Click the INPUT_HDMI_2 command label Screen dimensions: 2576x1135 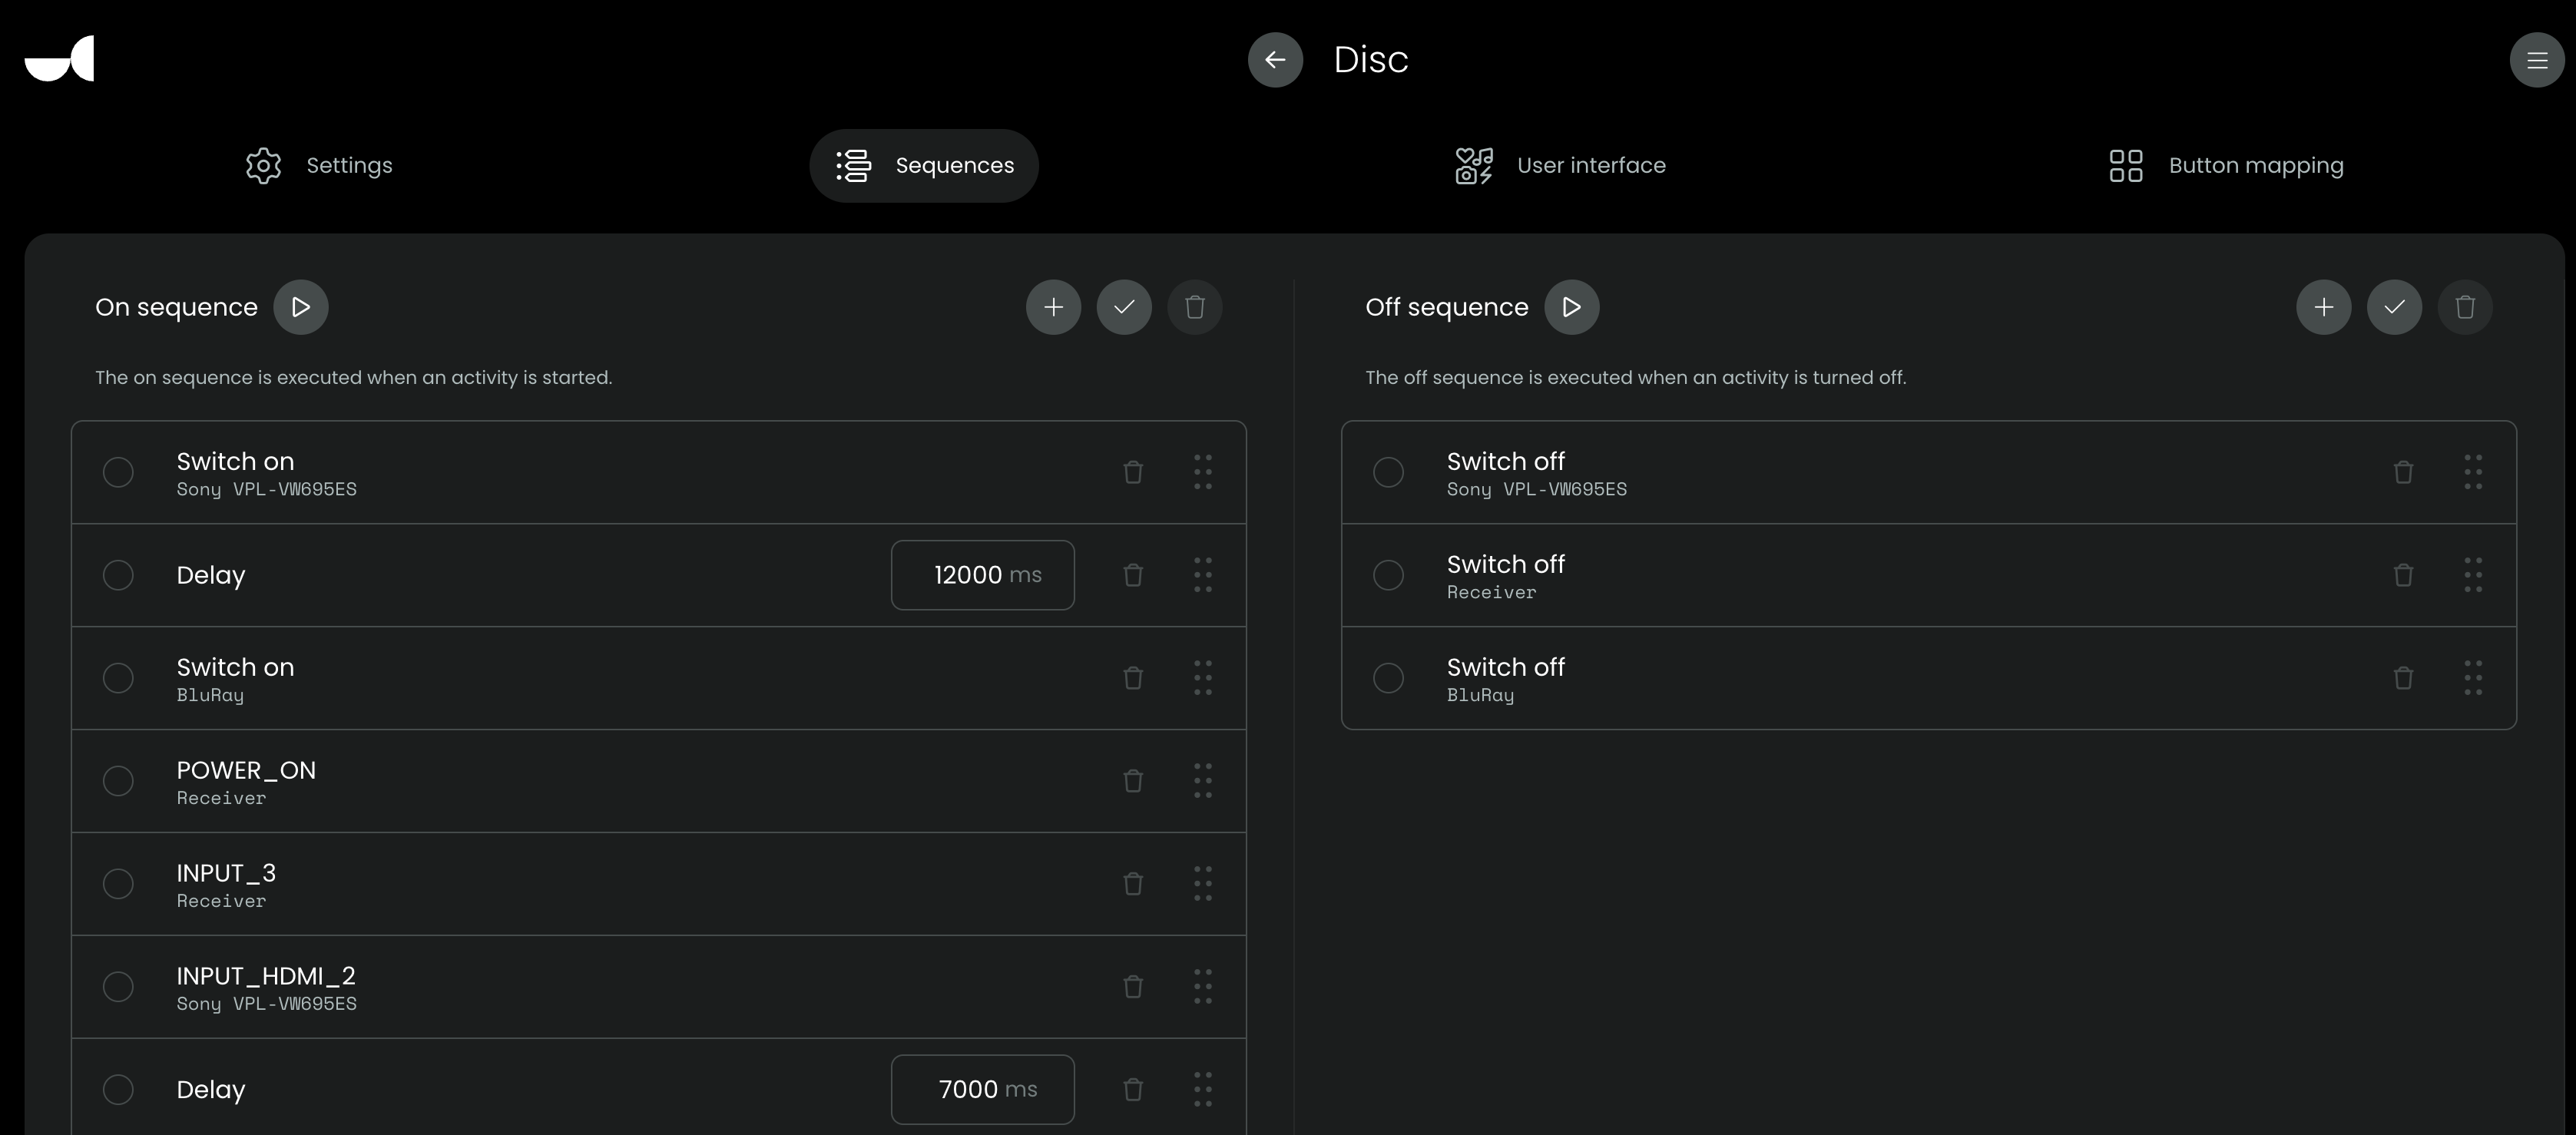tap(266, 976)
